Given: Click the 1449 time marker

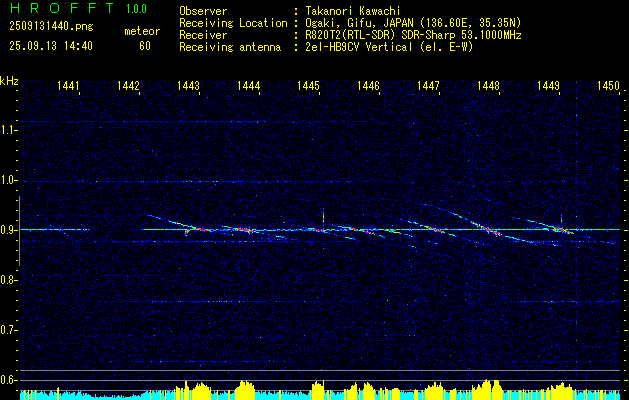Looking at the screenshot, I should [x=548, y=85].
